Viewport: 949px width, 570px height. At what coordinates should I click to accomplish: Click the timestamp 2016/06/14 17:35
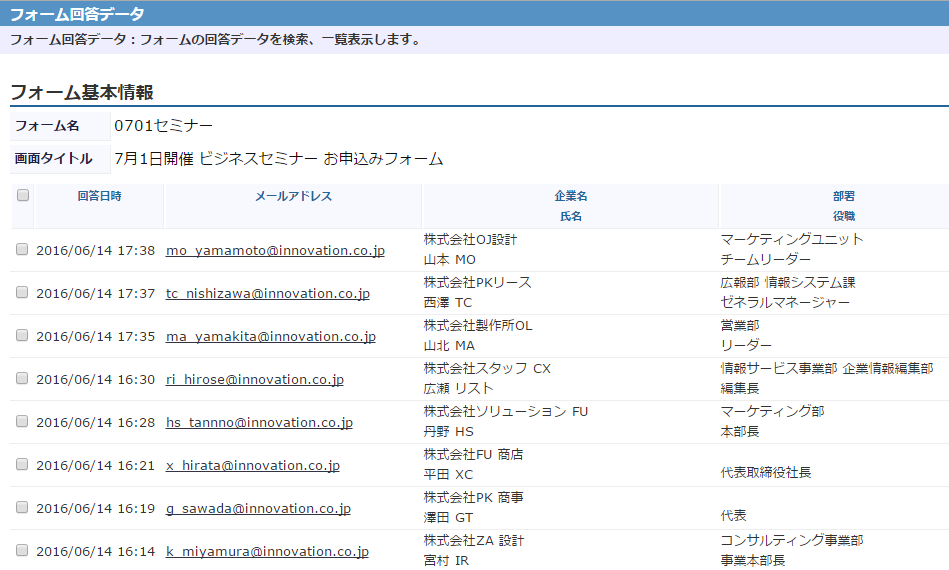pyautogui.click(x=96, y=336)
